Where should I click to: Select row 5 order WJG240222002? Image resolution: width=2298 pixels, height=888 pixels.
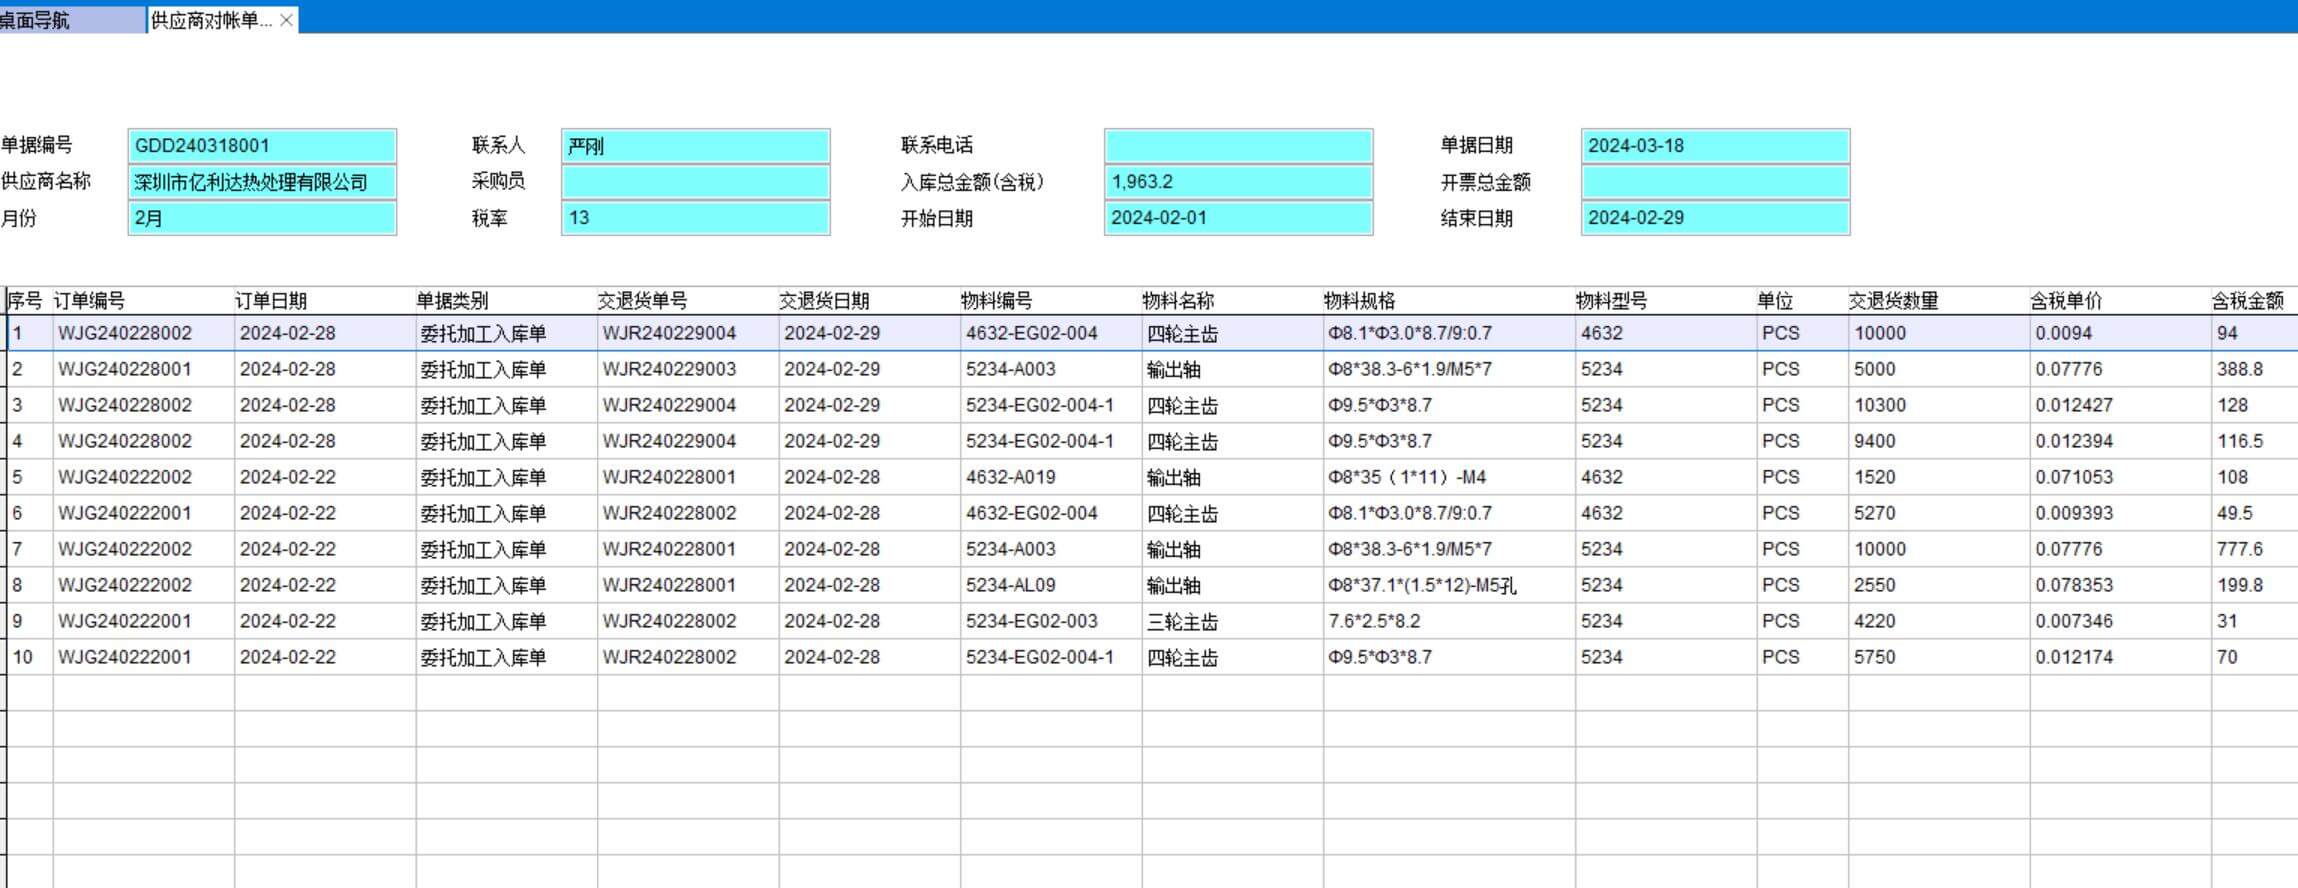pyautogui.click(x=125, y=477)
